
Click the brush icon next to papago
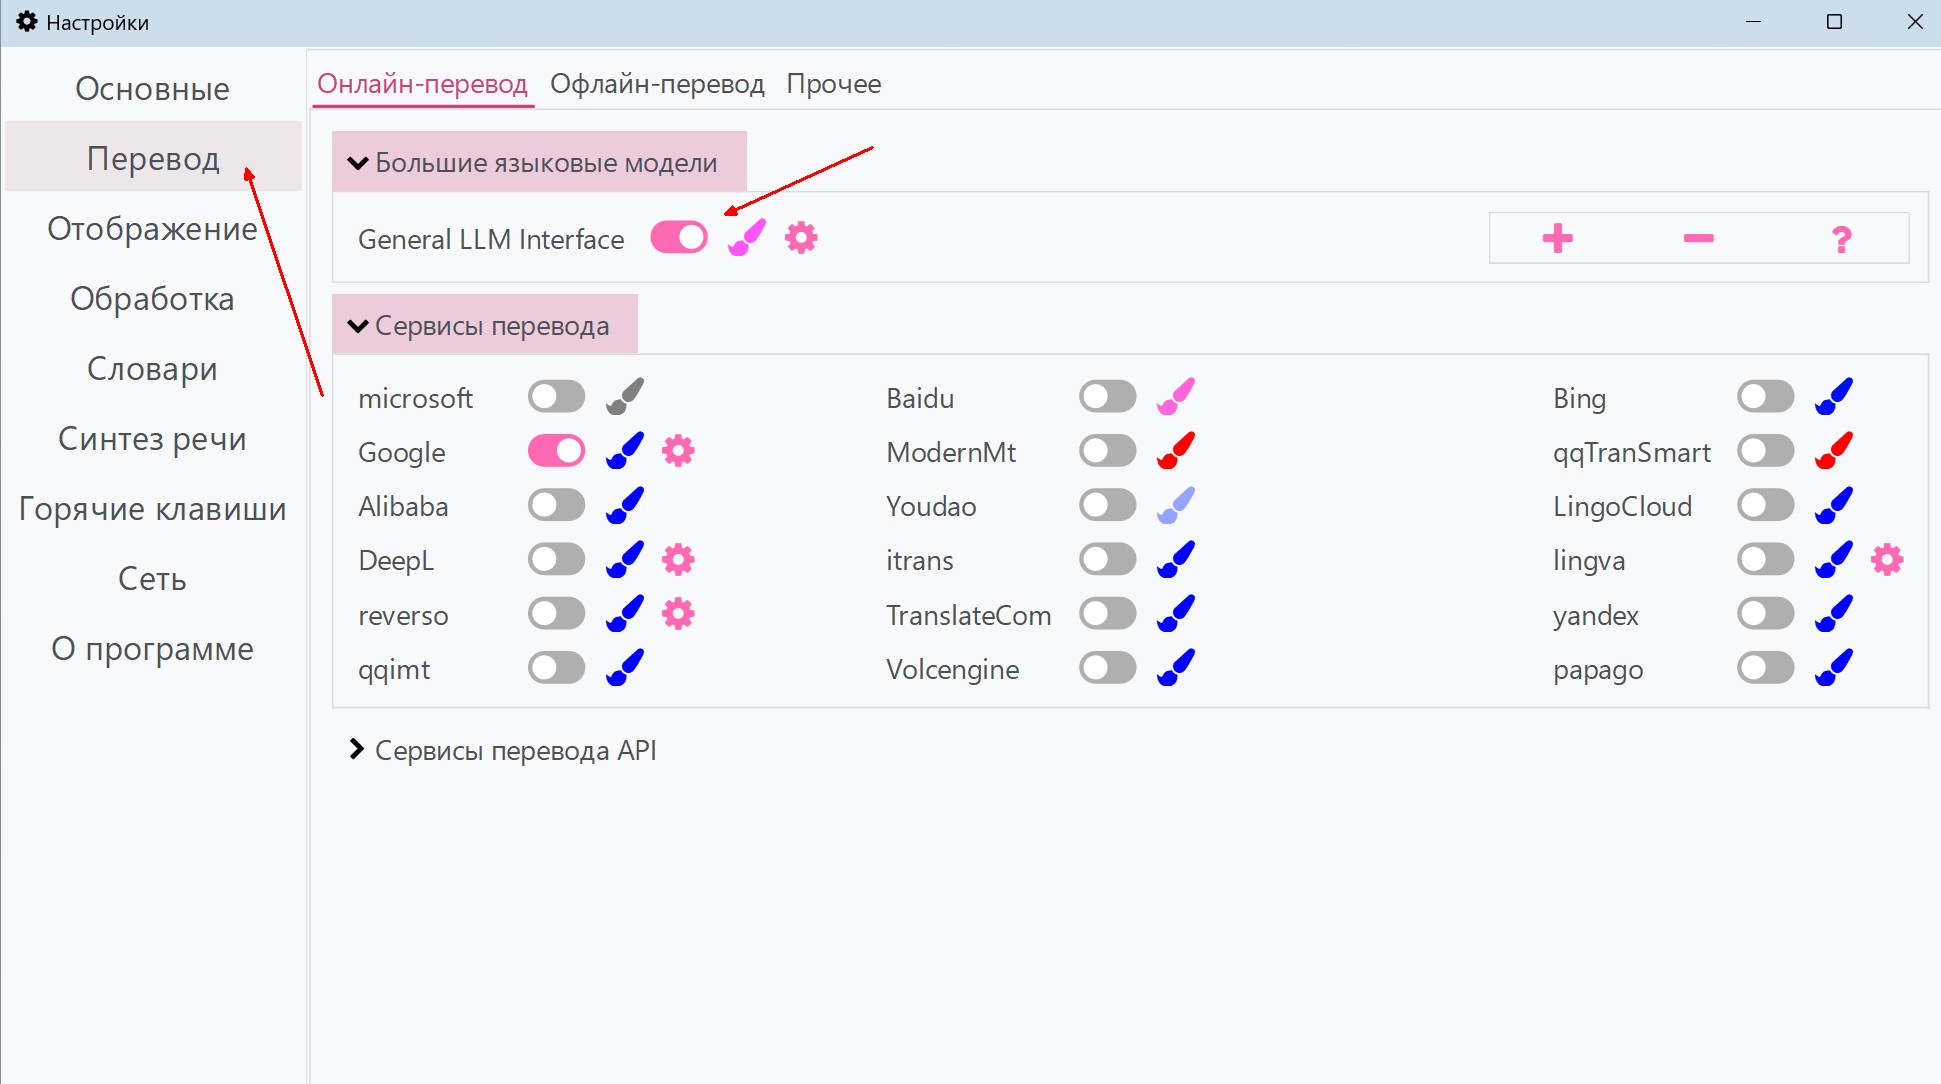[1834, 667]
